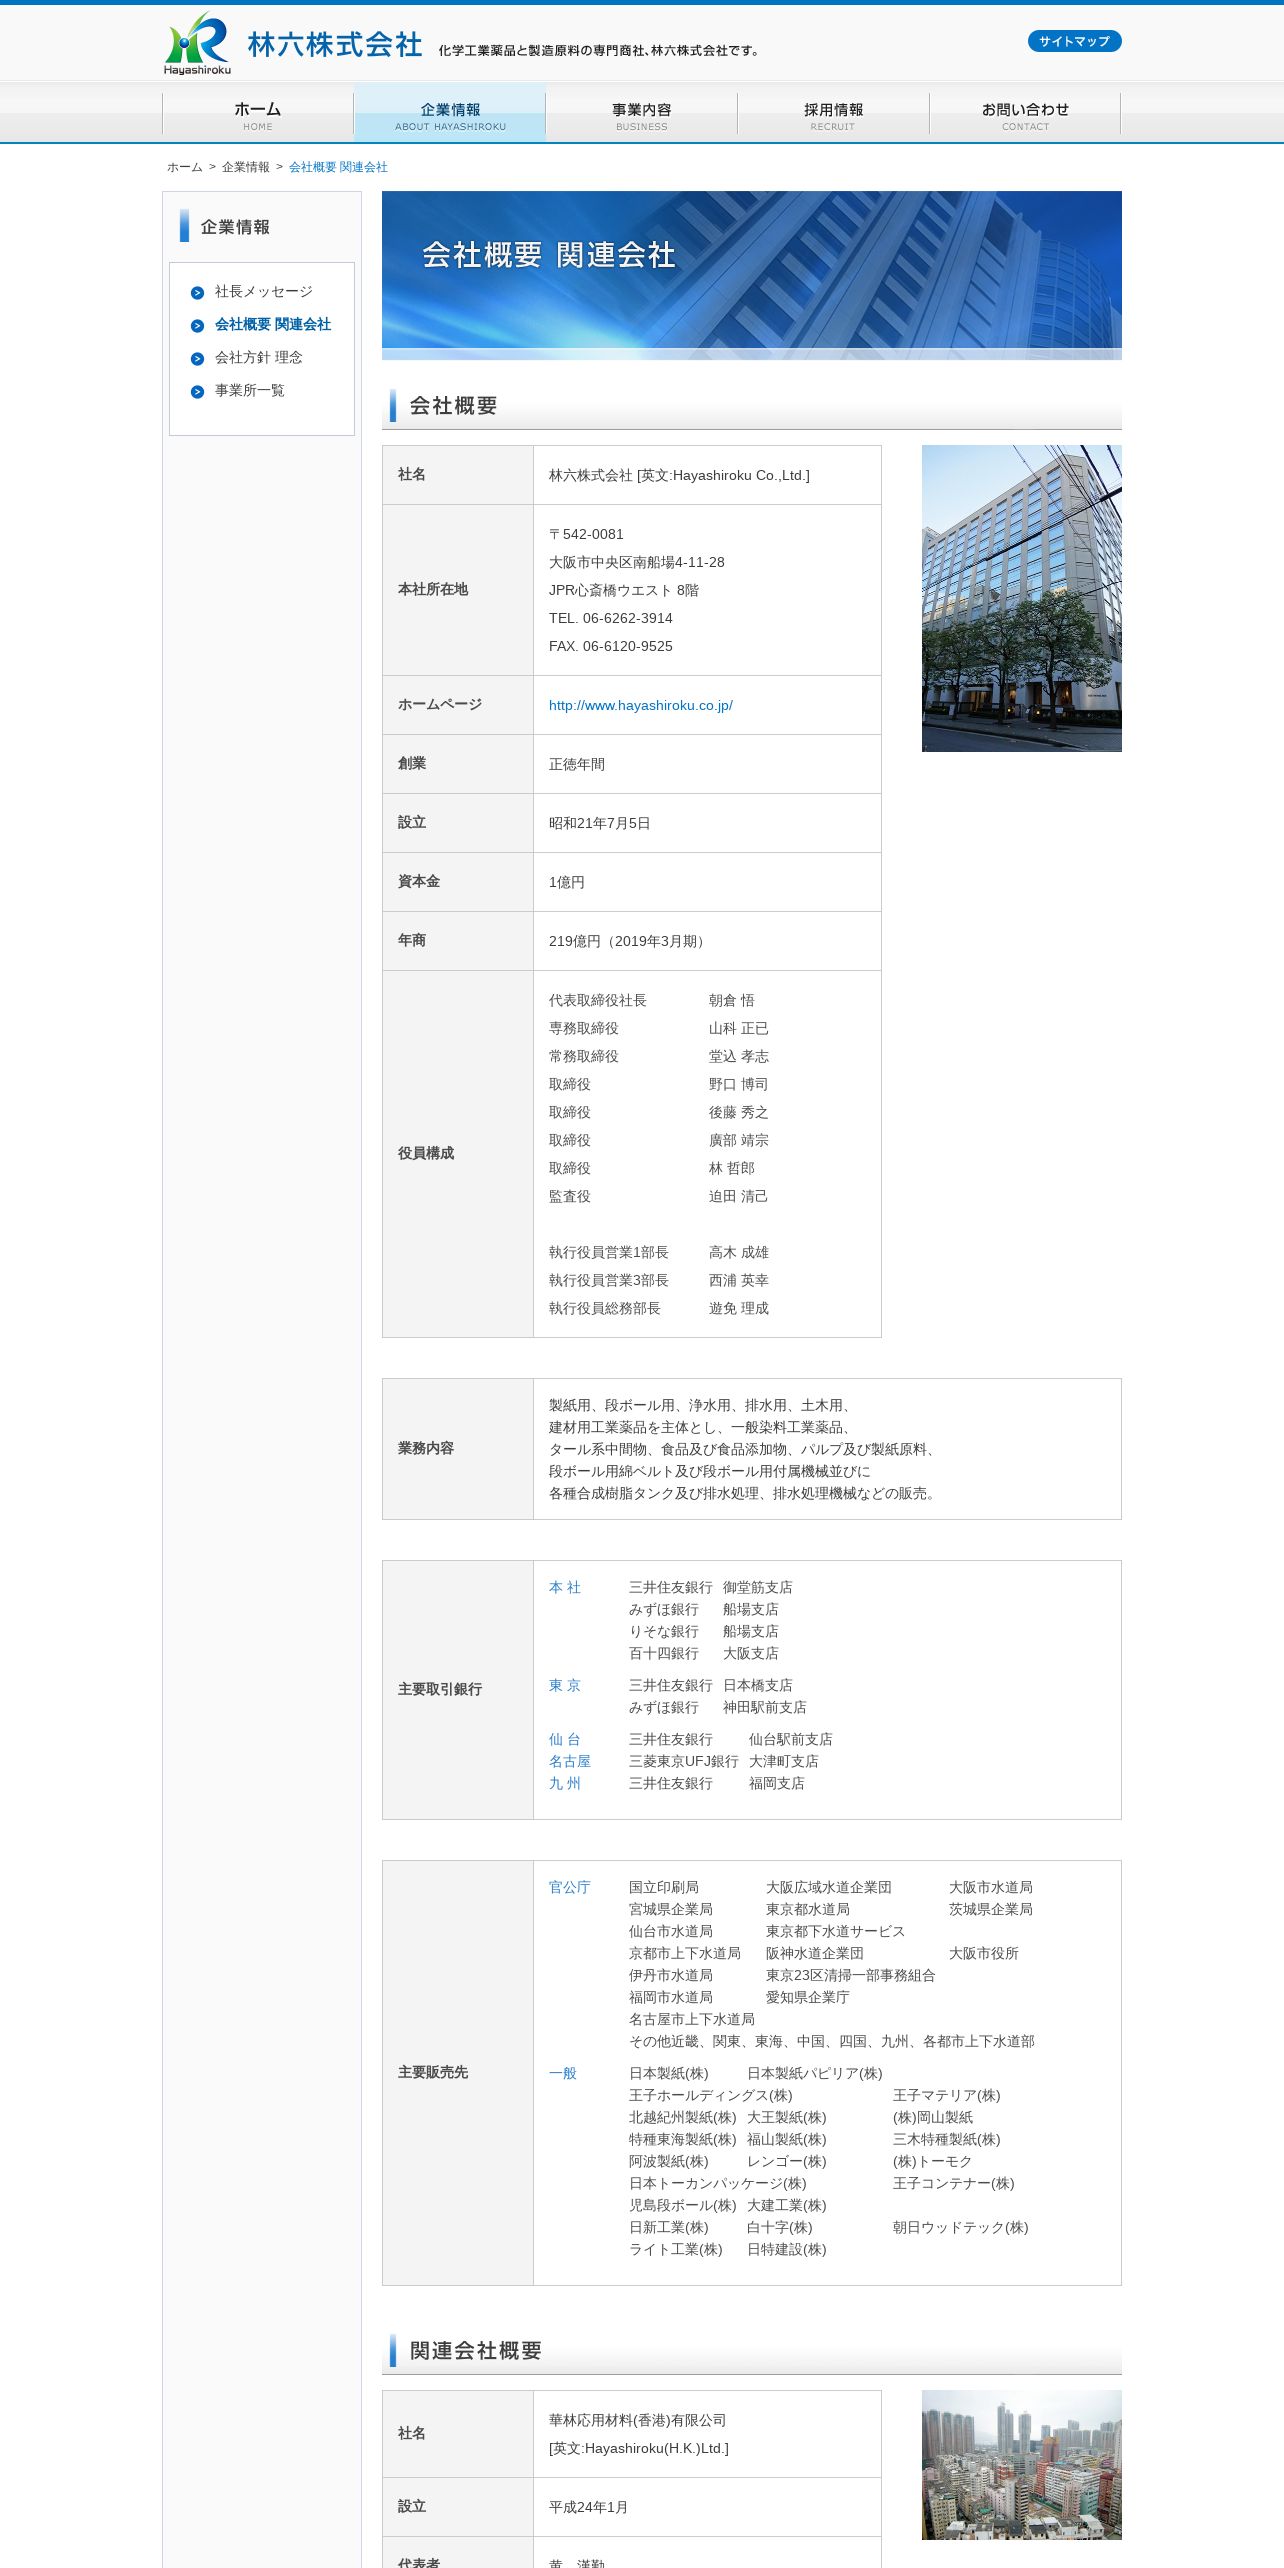Click the 一般 customer category label

coord(563,2073)
